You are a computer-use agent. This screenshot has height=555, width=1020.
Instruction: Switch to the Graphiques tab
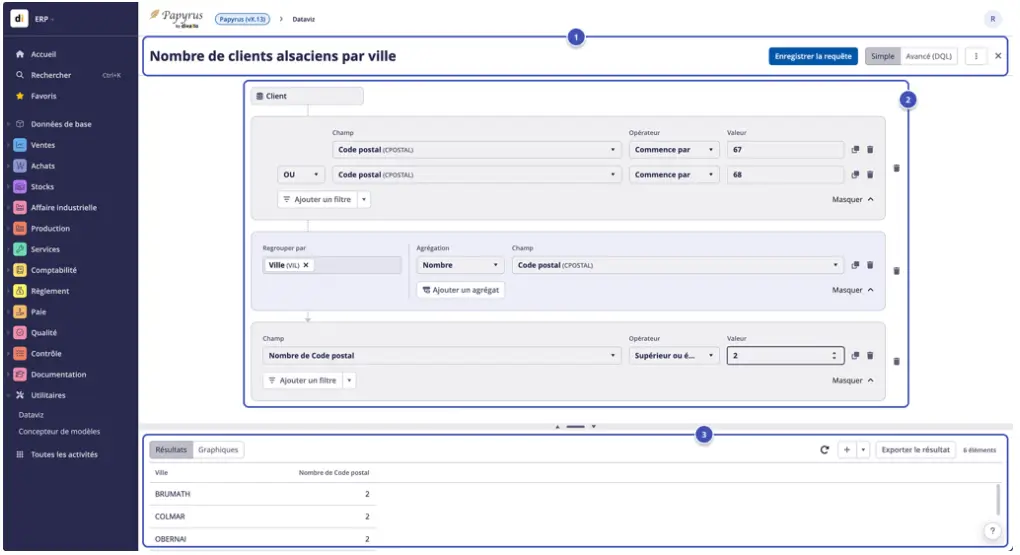pyautogui.click(x=218, y=450)
